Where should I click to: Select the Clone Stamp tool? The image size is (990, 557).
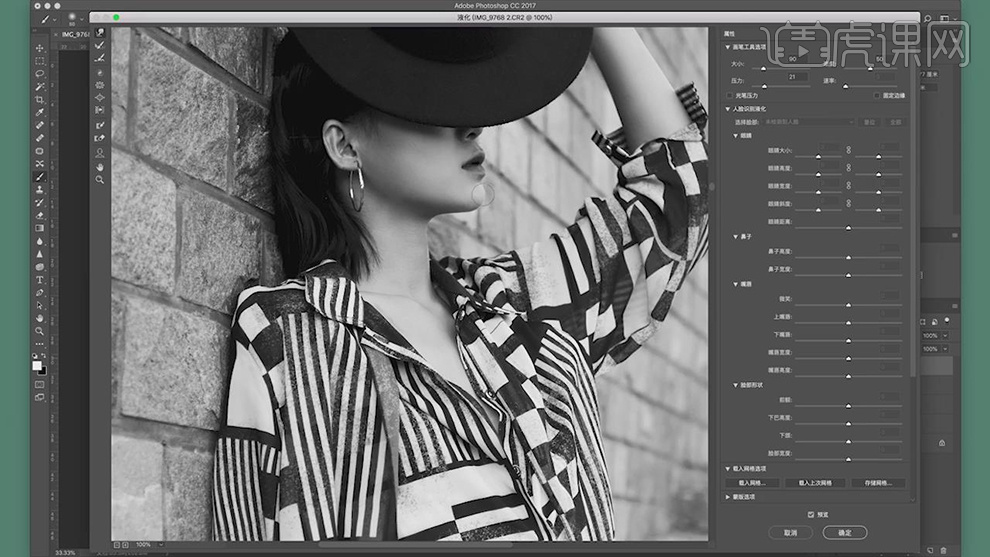(40, 189)
